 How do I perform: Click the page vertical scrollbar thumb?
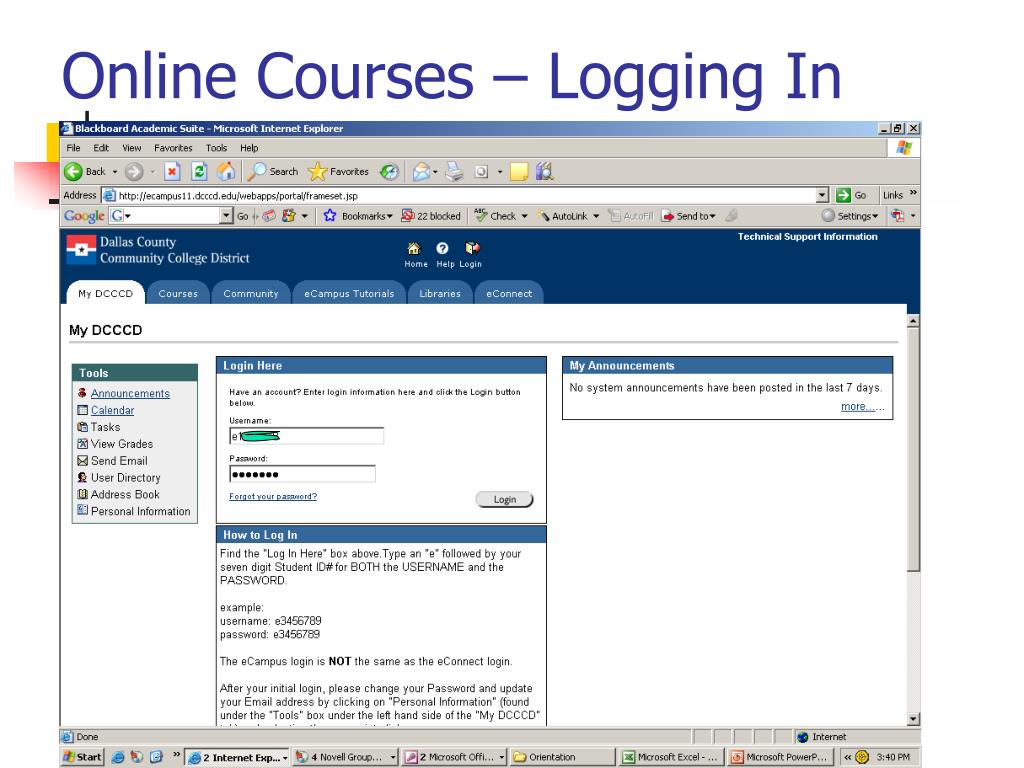pyautogui.click(x=914, y=450)
